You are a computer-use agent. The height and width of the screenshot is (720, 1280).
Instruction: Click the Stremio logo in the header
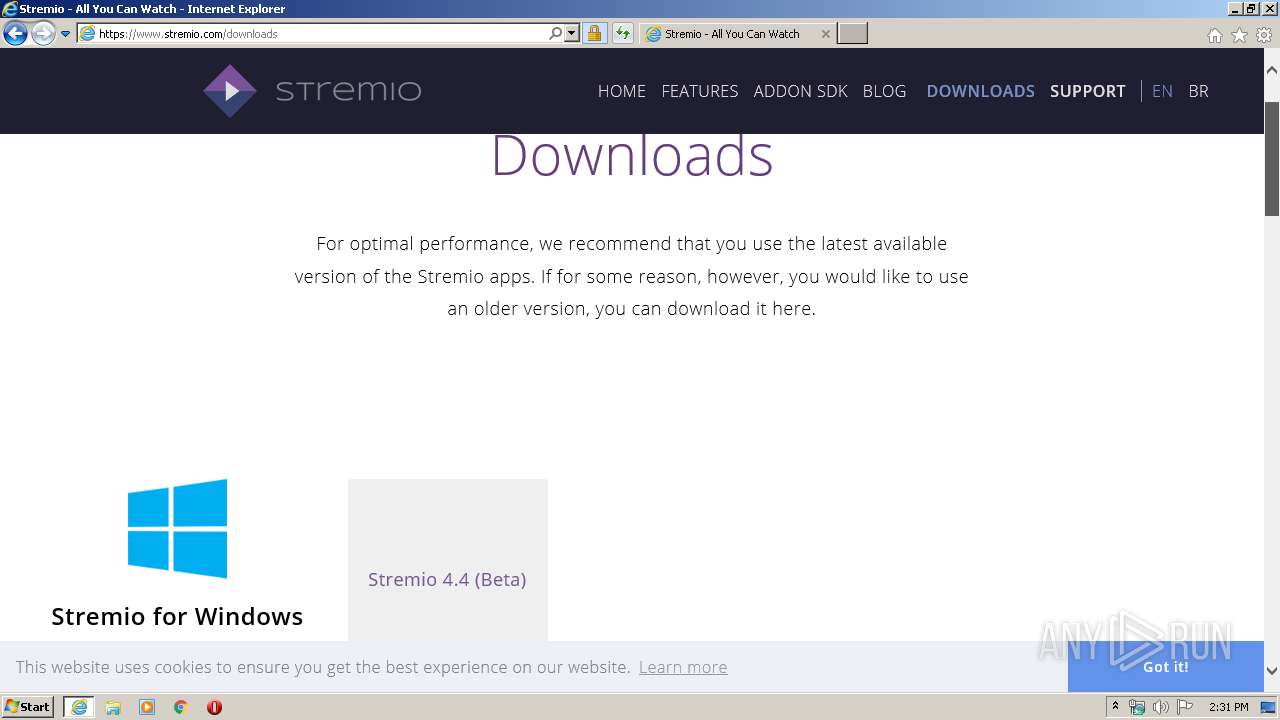[312, 91]
